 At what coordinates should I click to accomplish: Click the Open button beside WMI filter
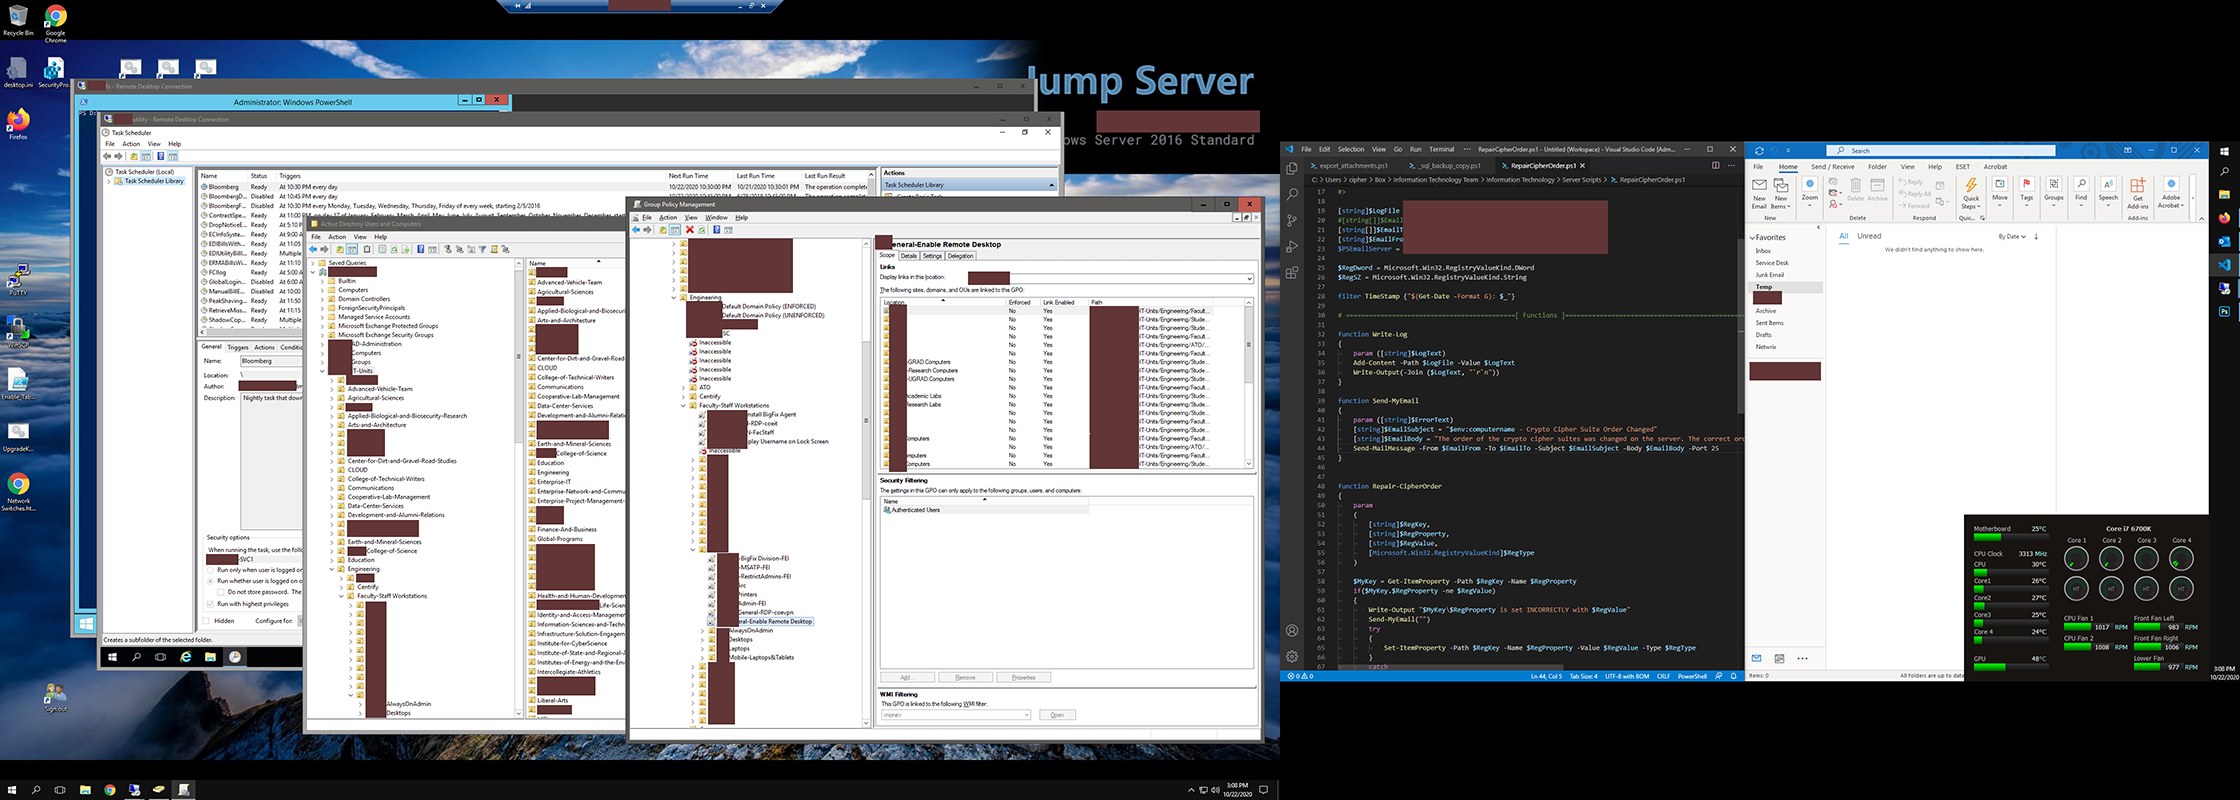click(1057, 715)
